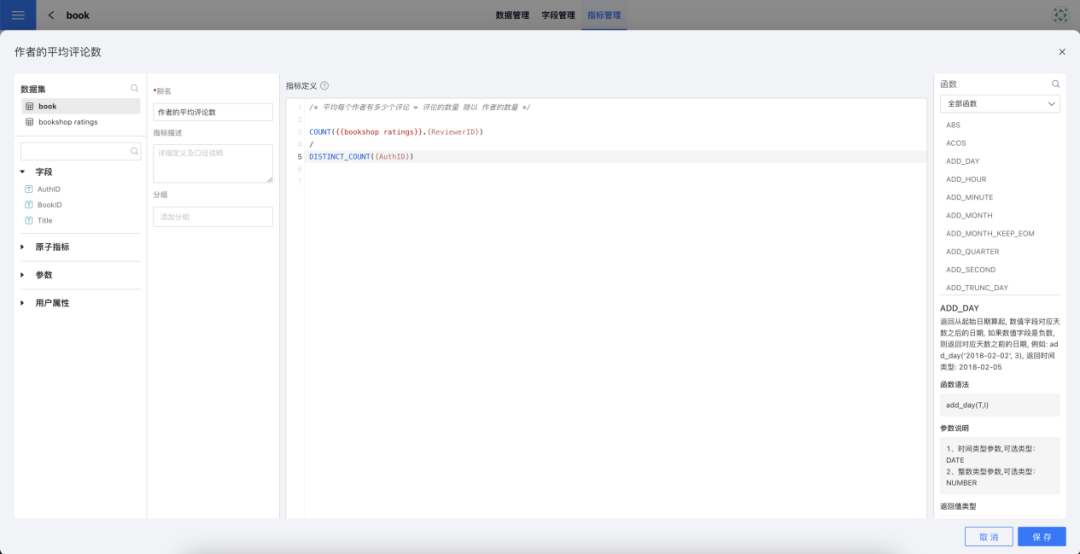The height and width of the screenshot is (554, 1080).
Task: Click the type icon beside Title
Action: [29, 220]
